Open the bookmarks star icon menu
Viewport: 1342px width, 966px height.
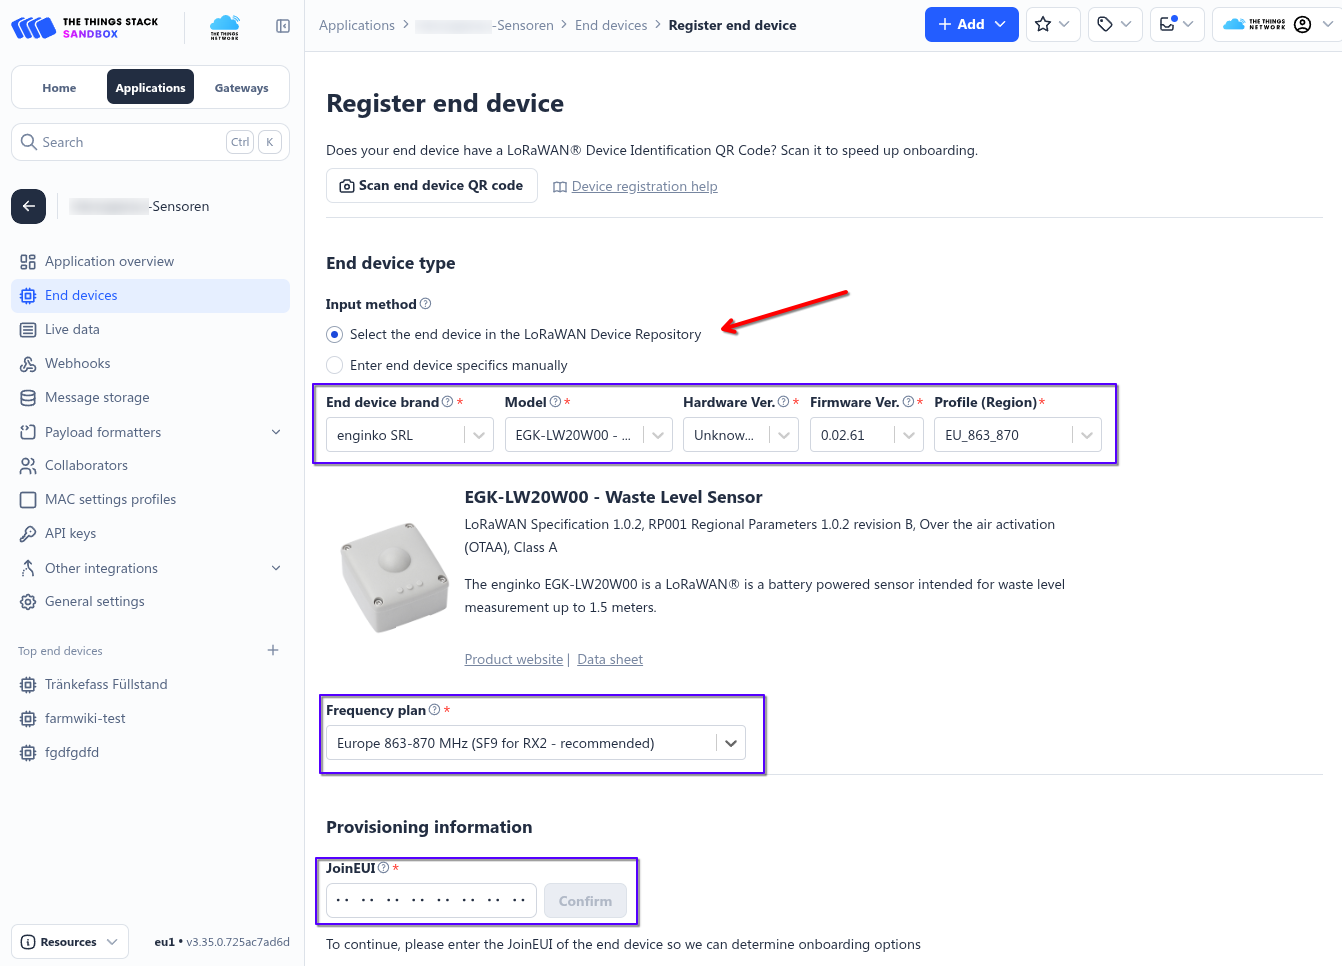click(1052, 24)
